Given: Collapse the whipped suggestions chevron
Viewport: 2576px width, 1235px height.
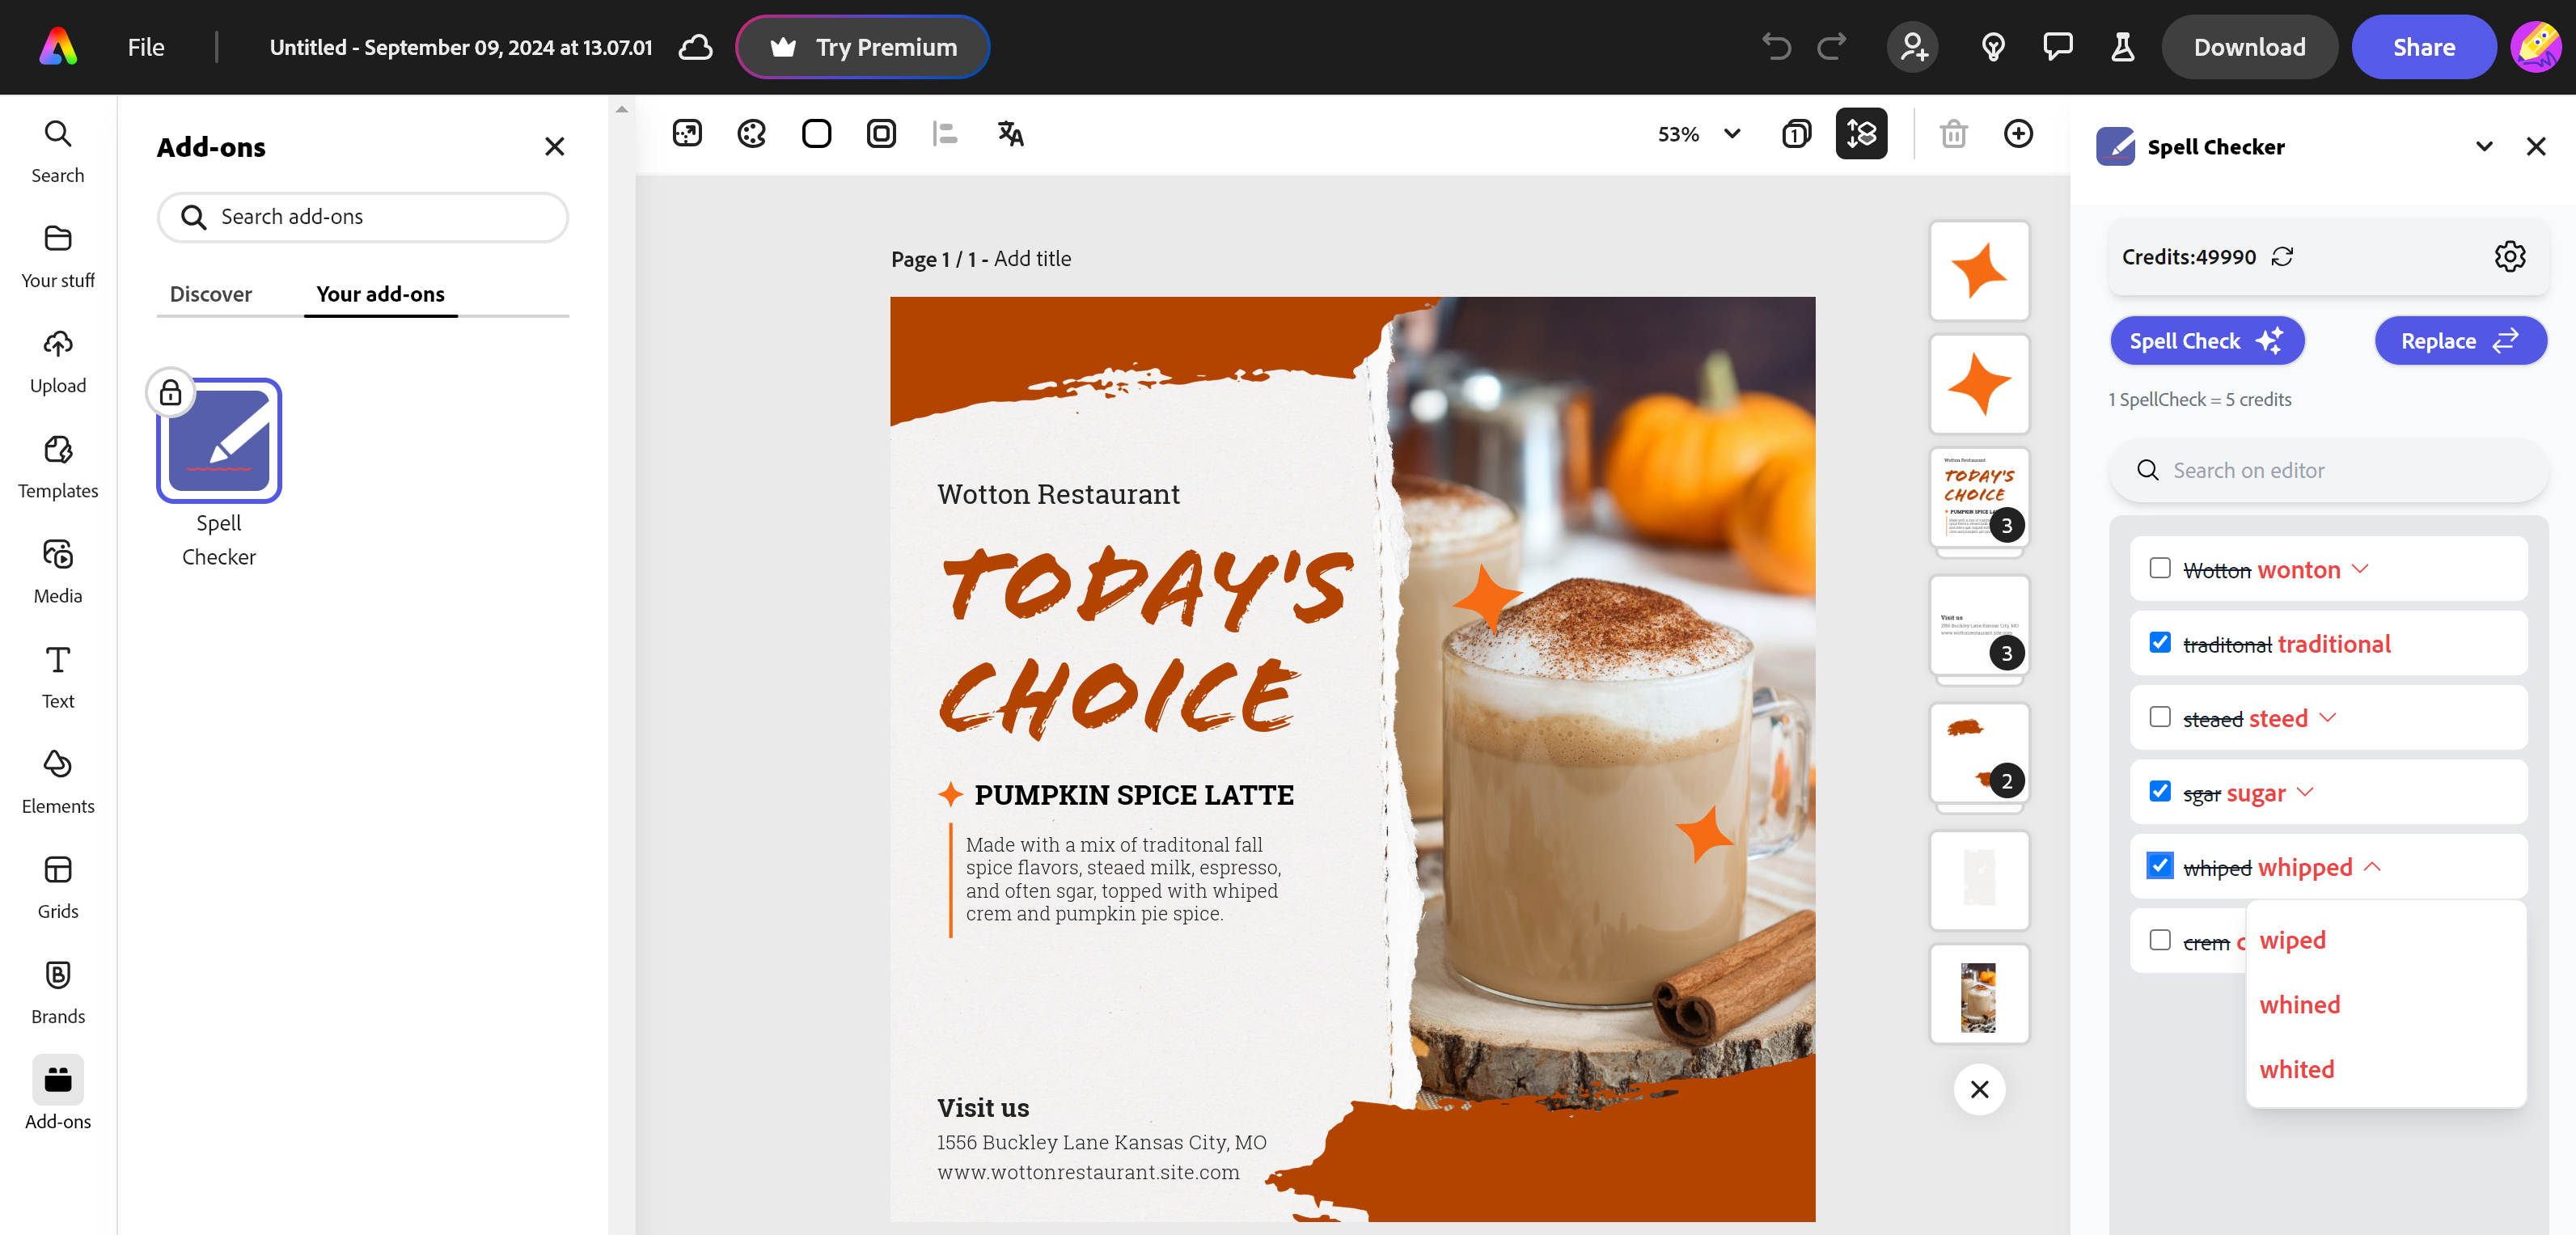Looking at the screenshot, I should click(x=2372, y=866).
